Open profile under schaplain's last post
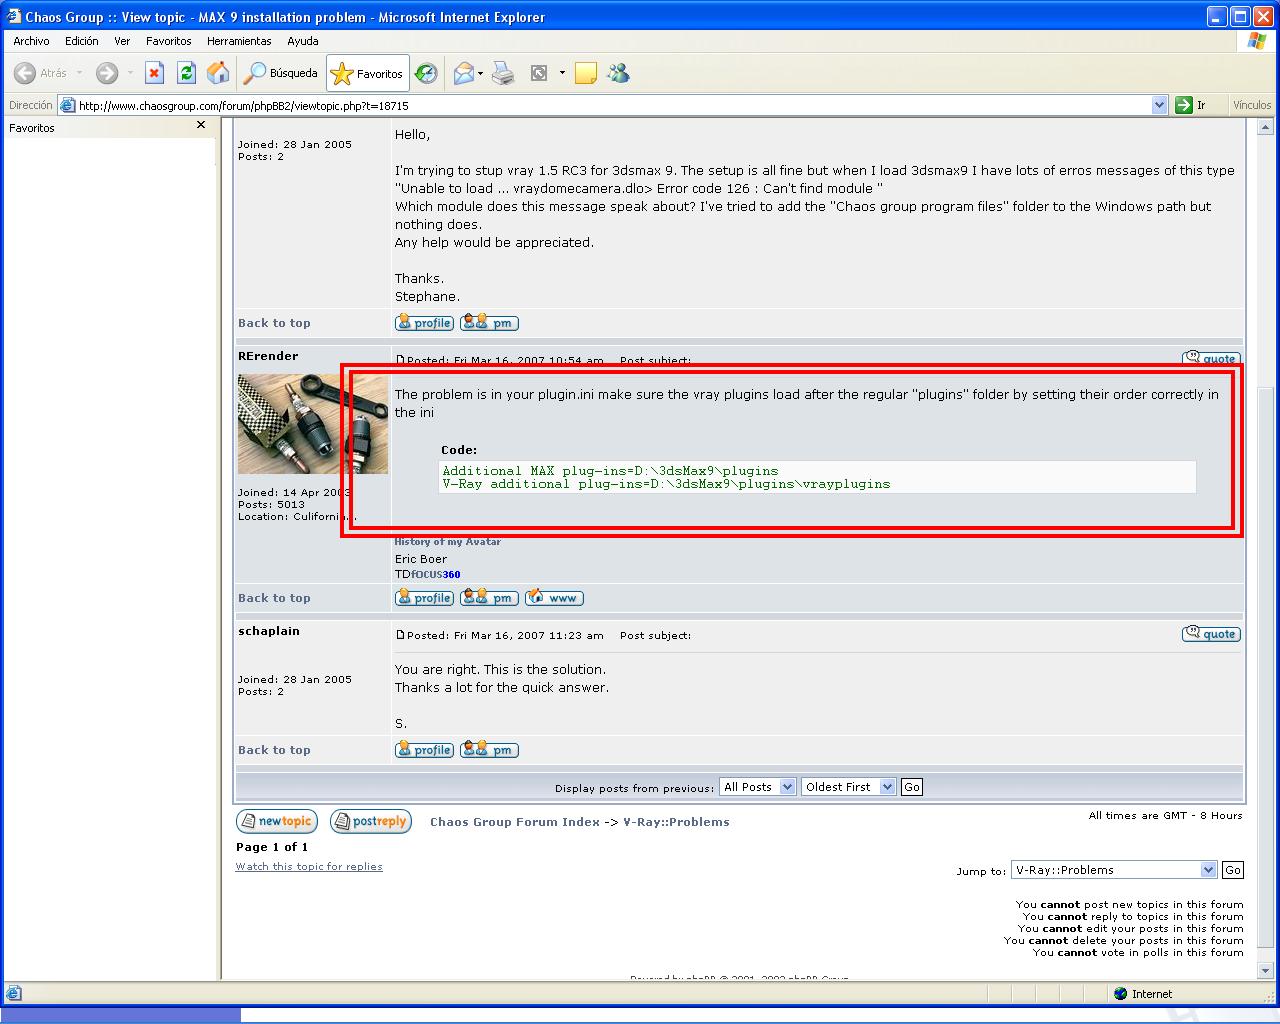Screen dimensions: 1280x1024 (x=425, y=750)
